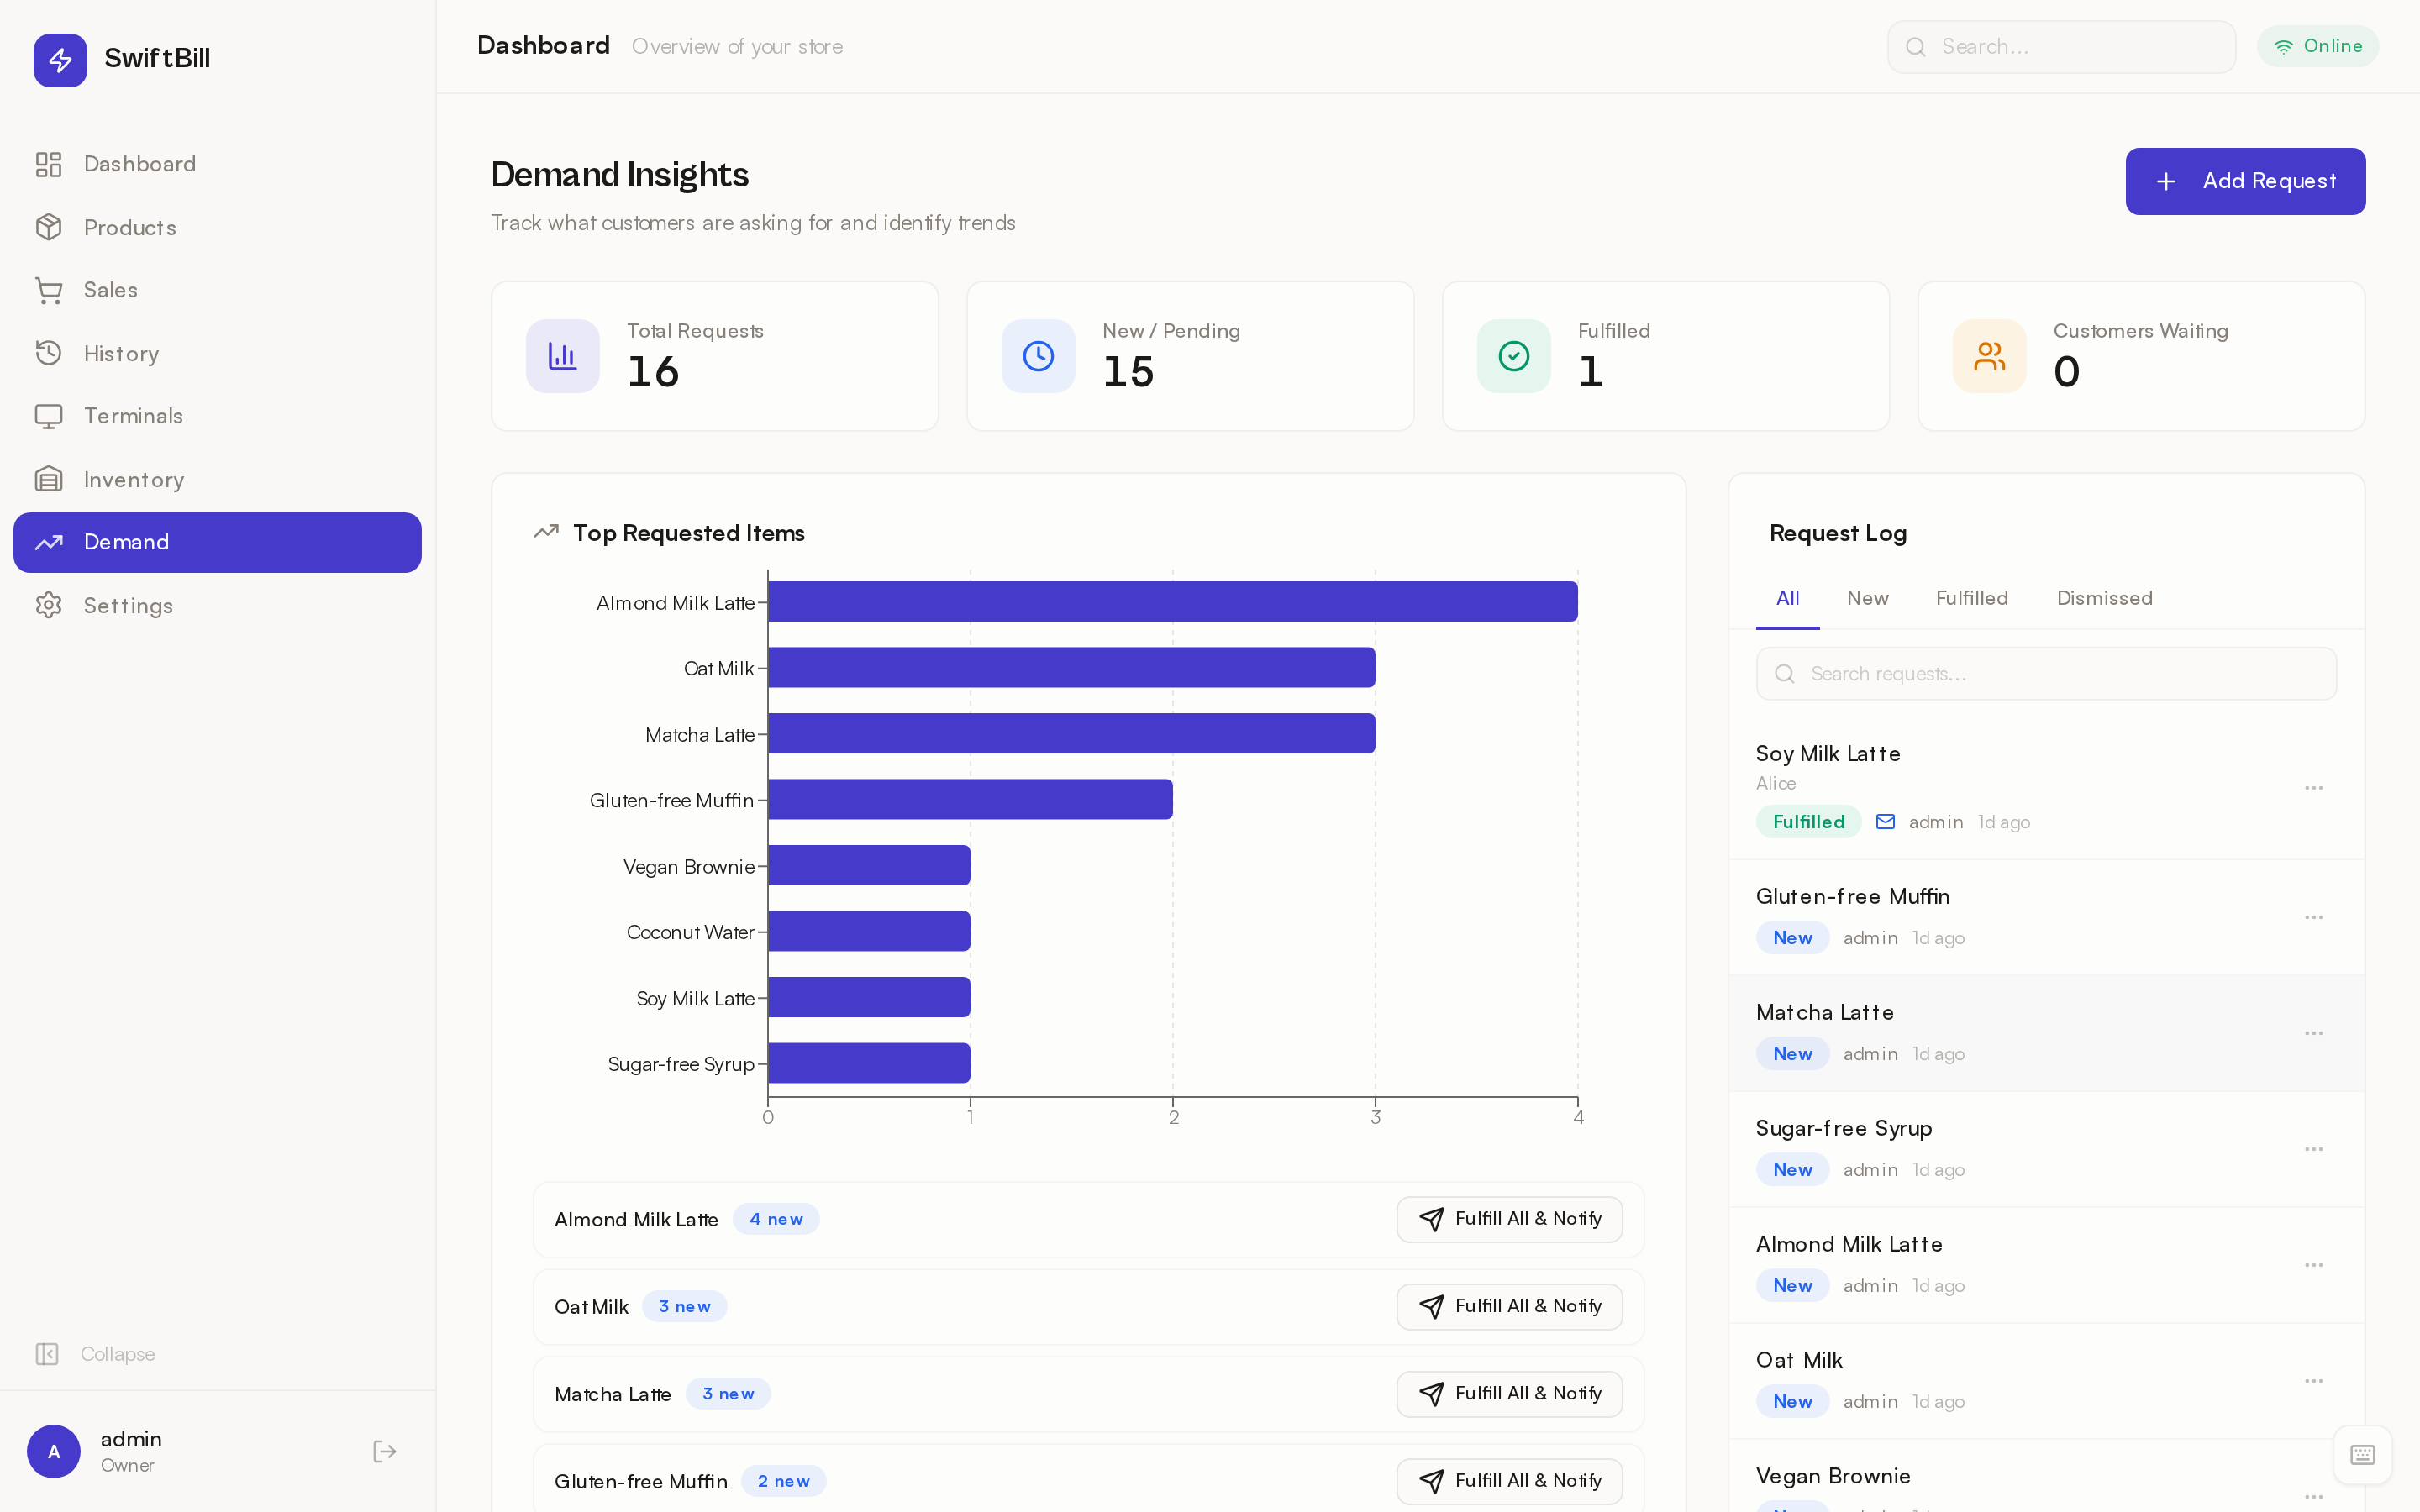Click the Alice customer name
2420x1512 pixels.
click(x=1775, y=783)
